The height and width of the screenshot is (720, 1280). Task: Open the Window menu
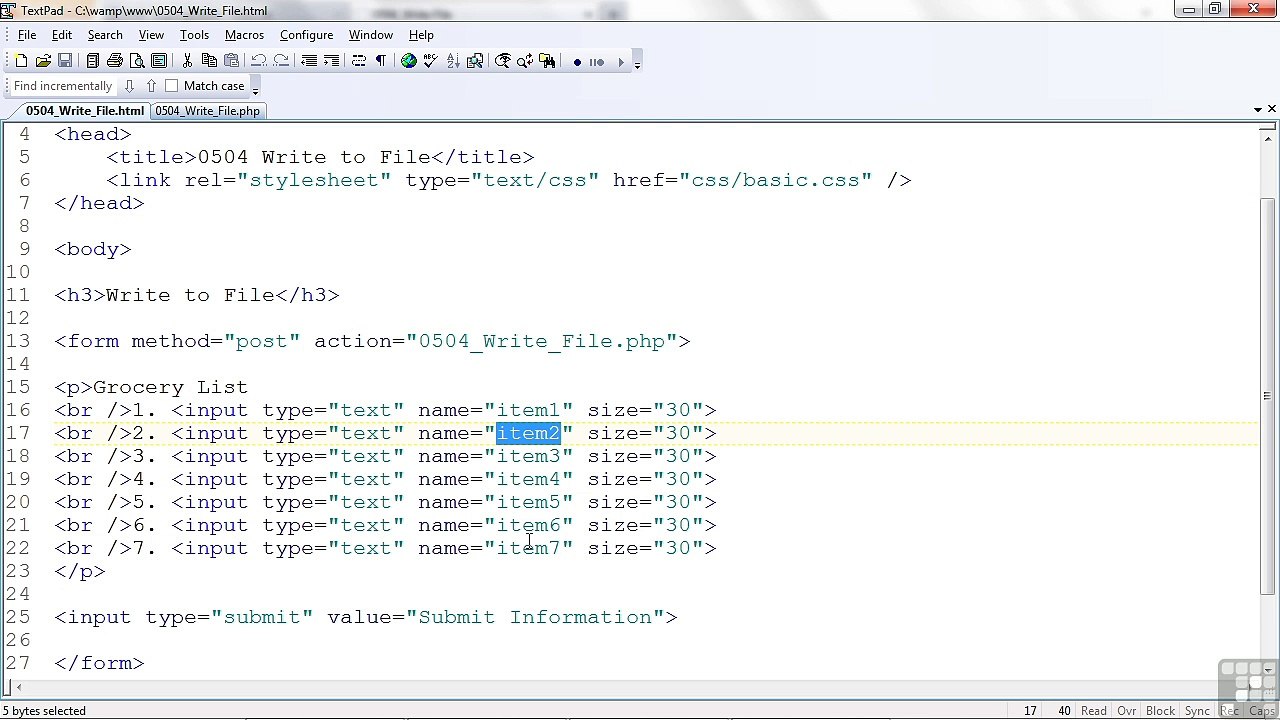tap(370, 35)
